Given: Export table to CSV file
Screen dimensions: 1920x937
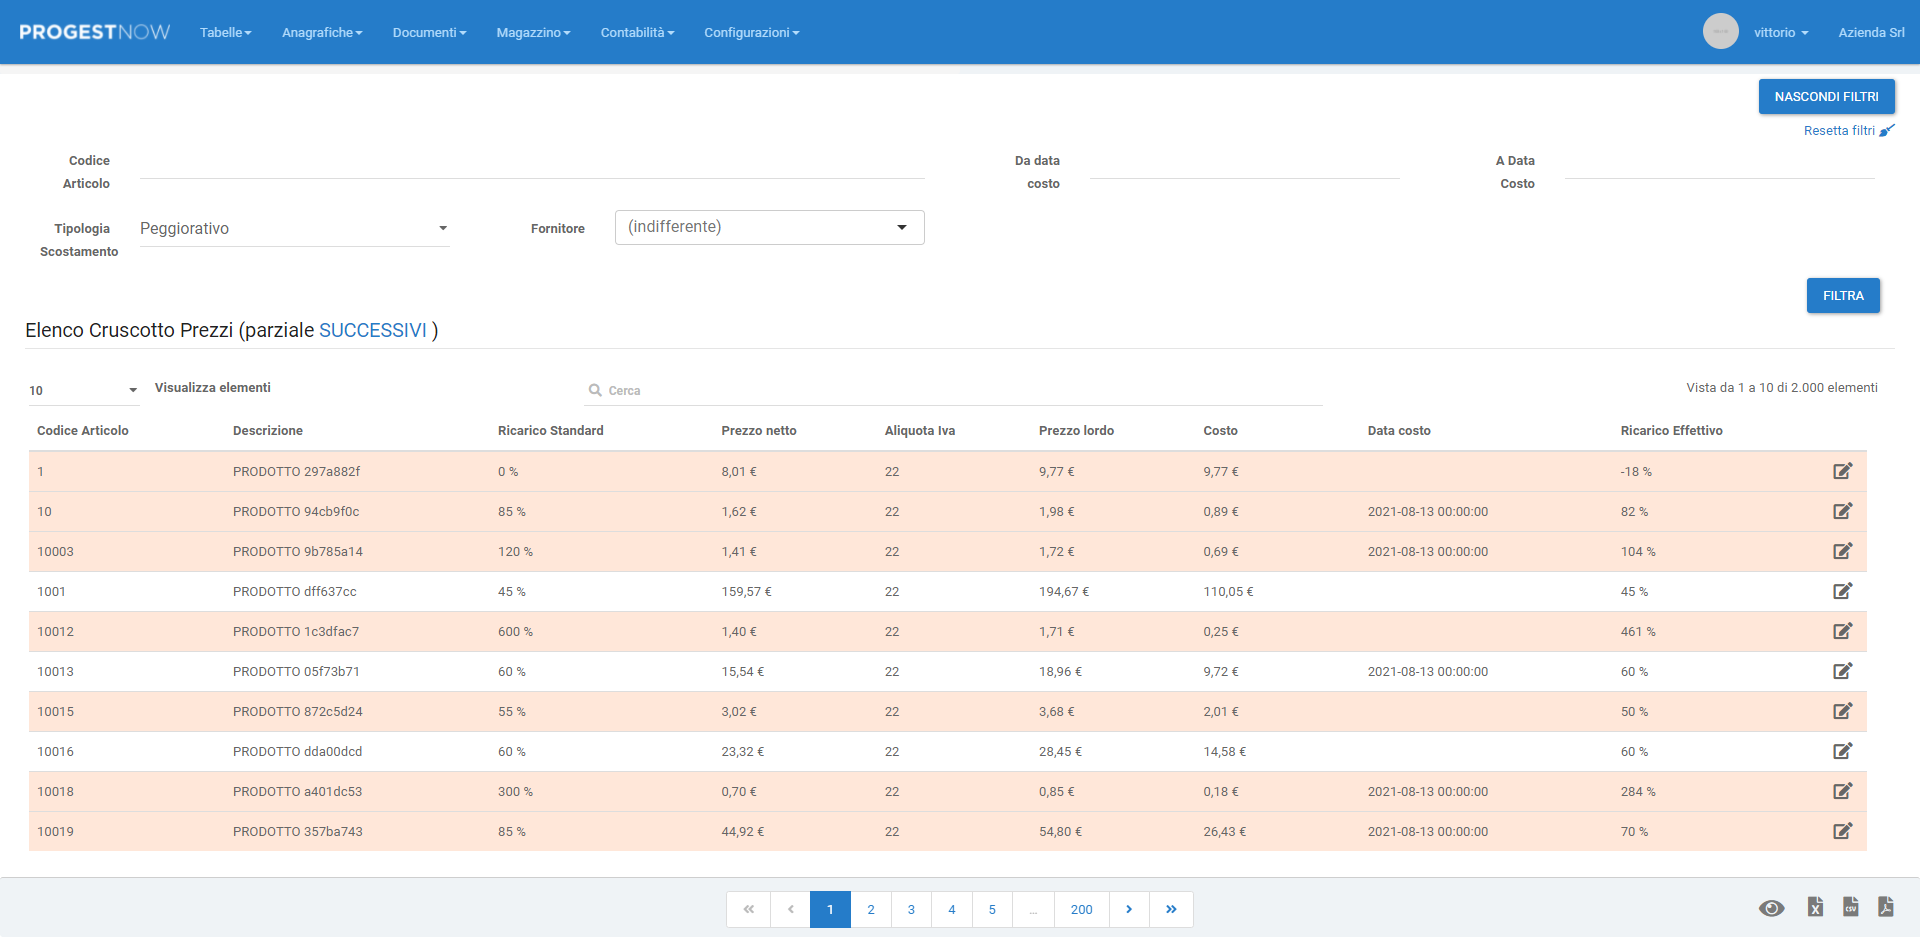Looking at the screenshot, I should pos(1851,907).
